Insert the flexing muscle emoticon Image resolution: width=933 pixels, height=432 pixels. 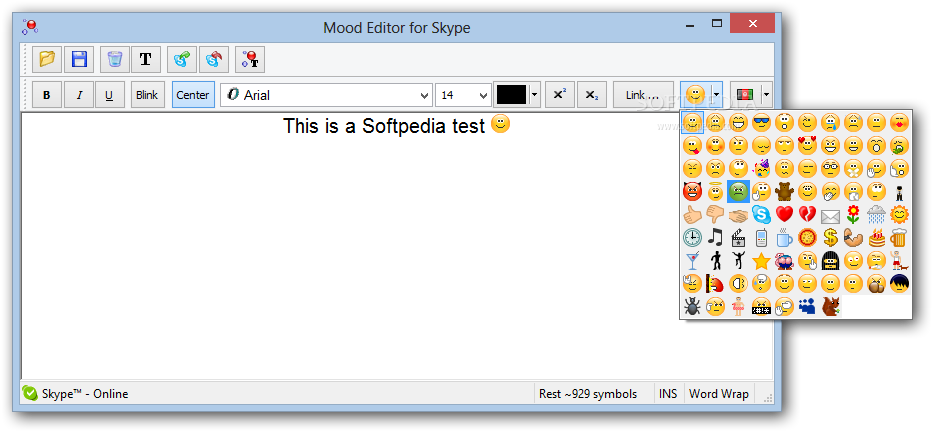click(x=853, y=237)
